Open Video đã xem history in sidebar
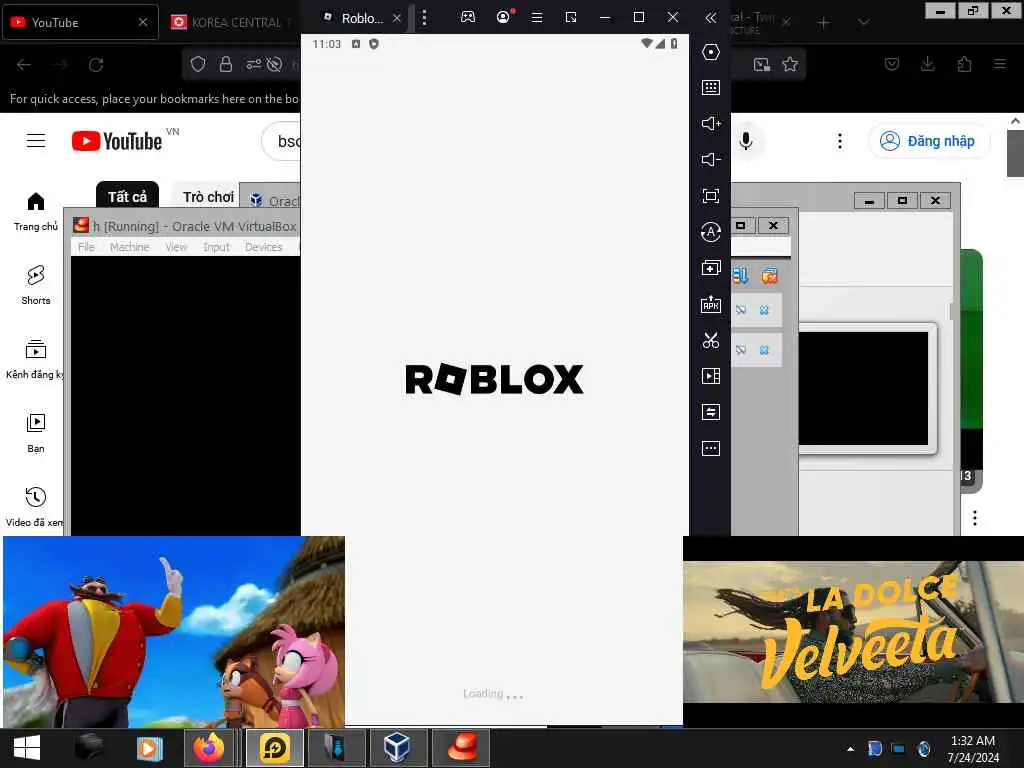This screenshot has height=768, width=1024. (34, 507)
